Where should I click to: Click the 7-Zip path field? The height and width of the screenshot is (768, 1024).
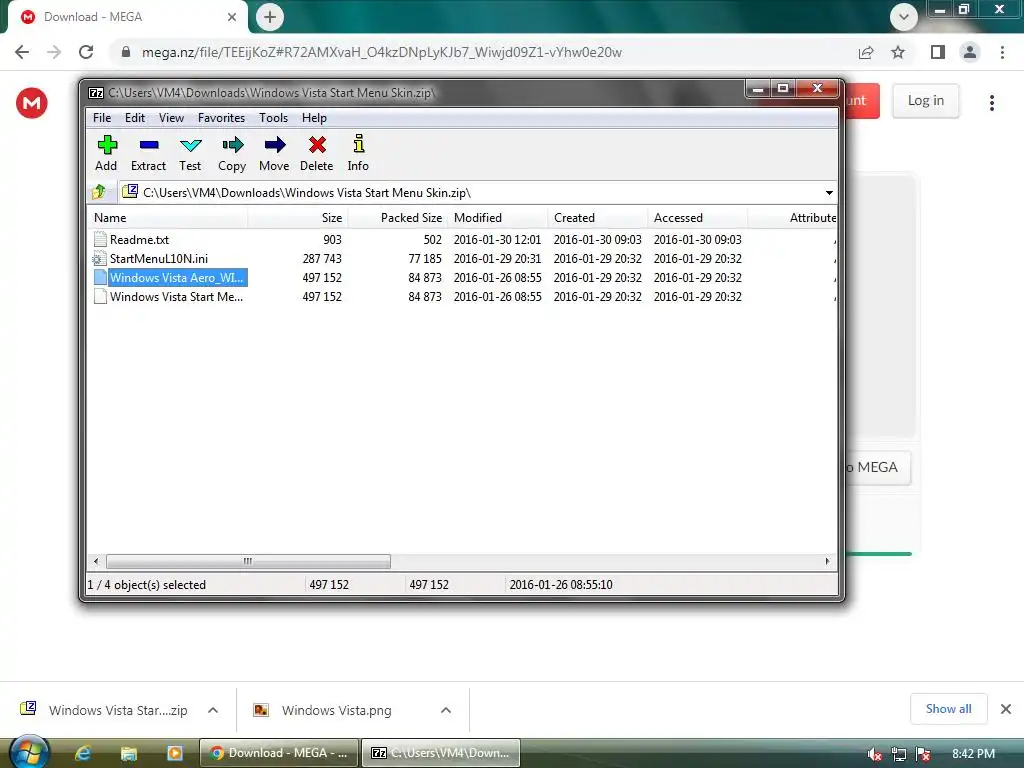coord(469,193)
